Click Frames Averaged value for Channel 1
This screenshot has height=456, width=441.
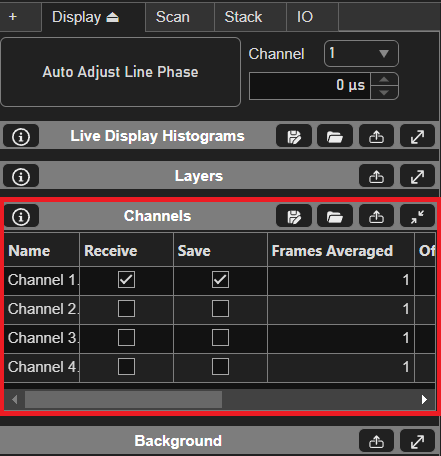(x=341, y=280)
